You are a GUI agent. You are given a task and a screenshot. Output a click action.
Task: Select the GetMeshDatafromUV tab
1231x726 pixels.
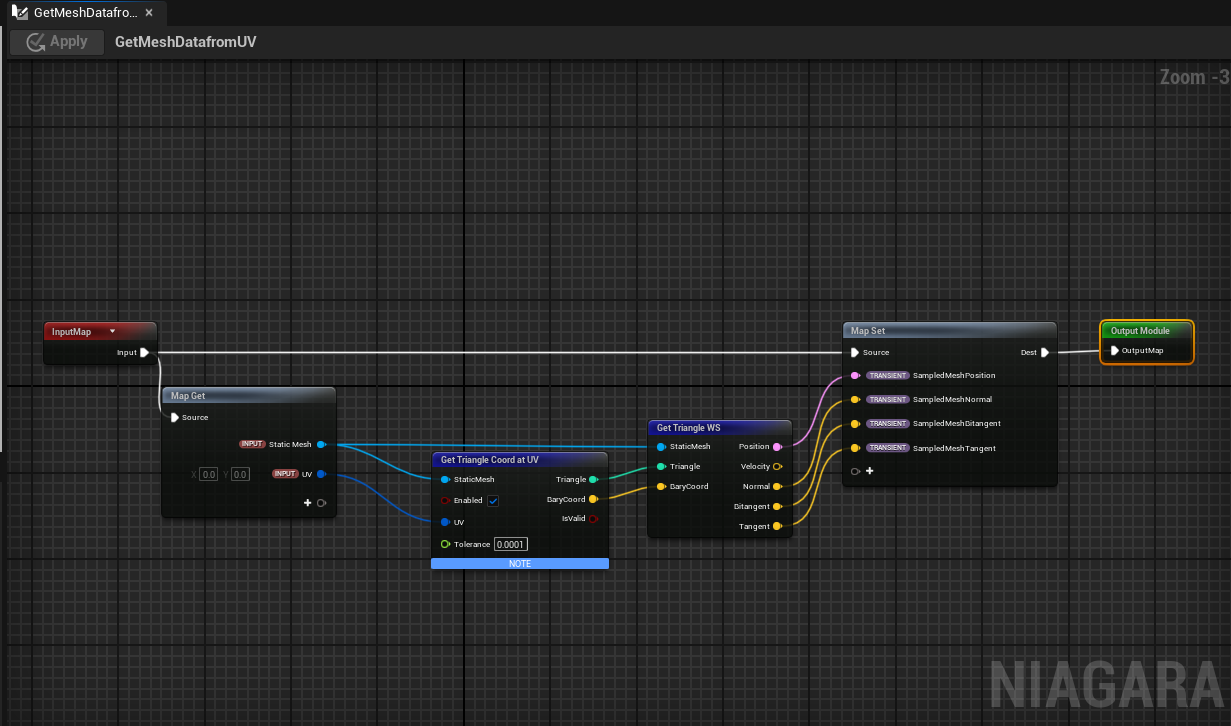click(84, 13)
